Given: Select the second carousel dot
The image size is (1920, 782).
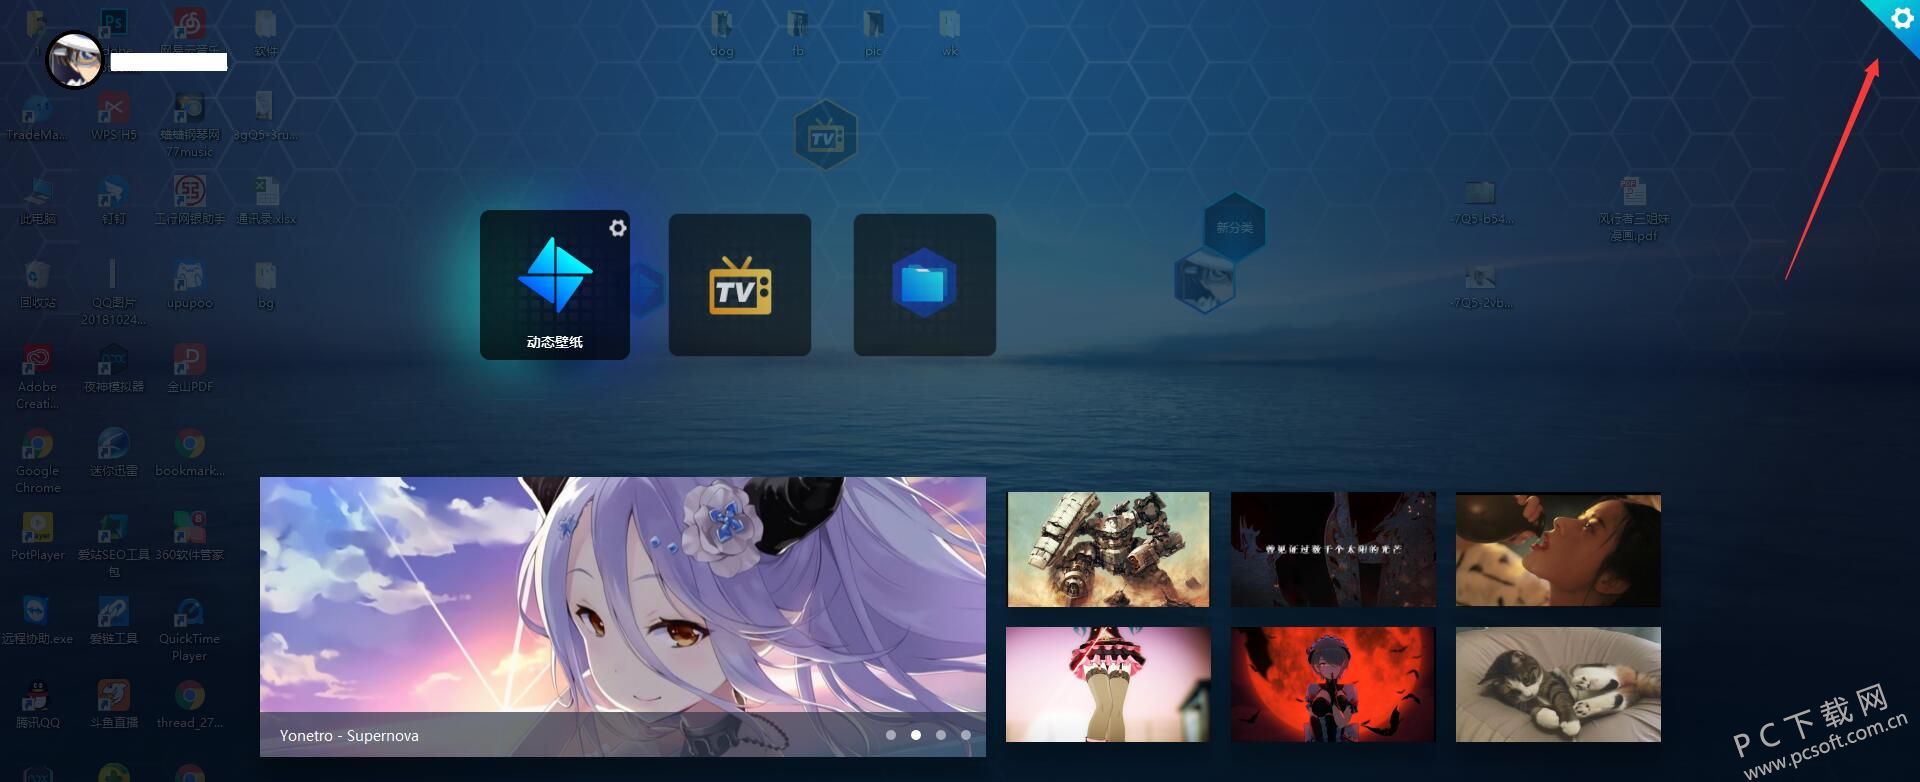Looking at the screenshot, I should point(915,735).
